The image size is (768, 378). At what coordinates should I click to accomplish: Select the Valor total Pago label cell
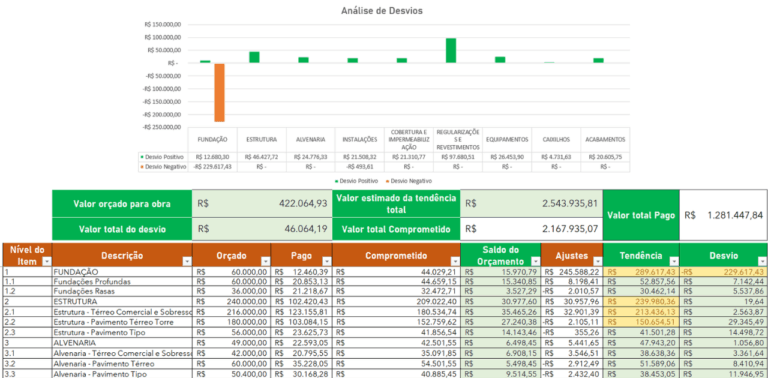tap(641, 215)
